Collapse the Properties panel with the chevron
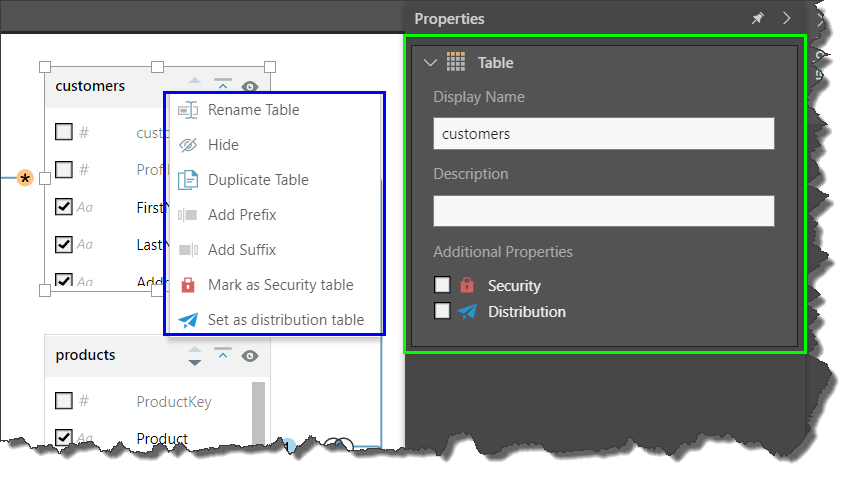853x480 pixels. coord(786,18)
